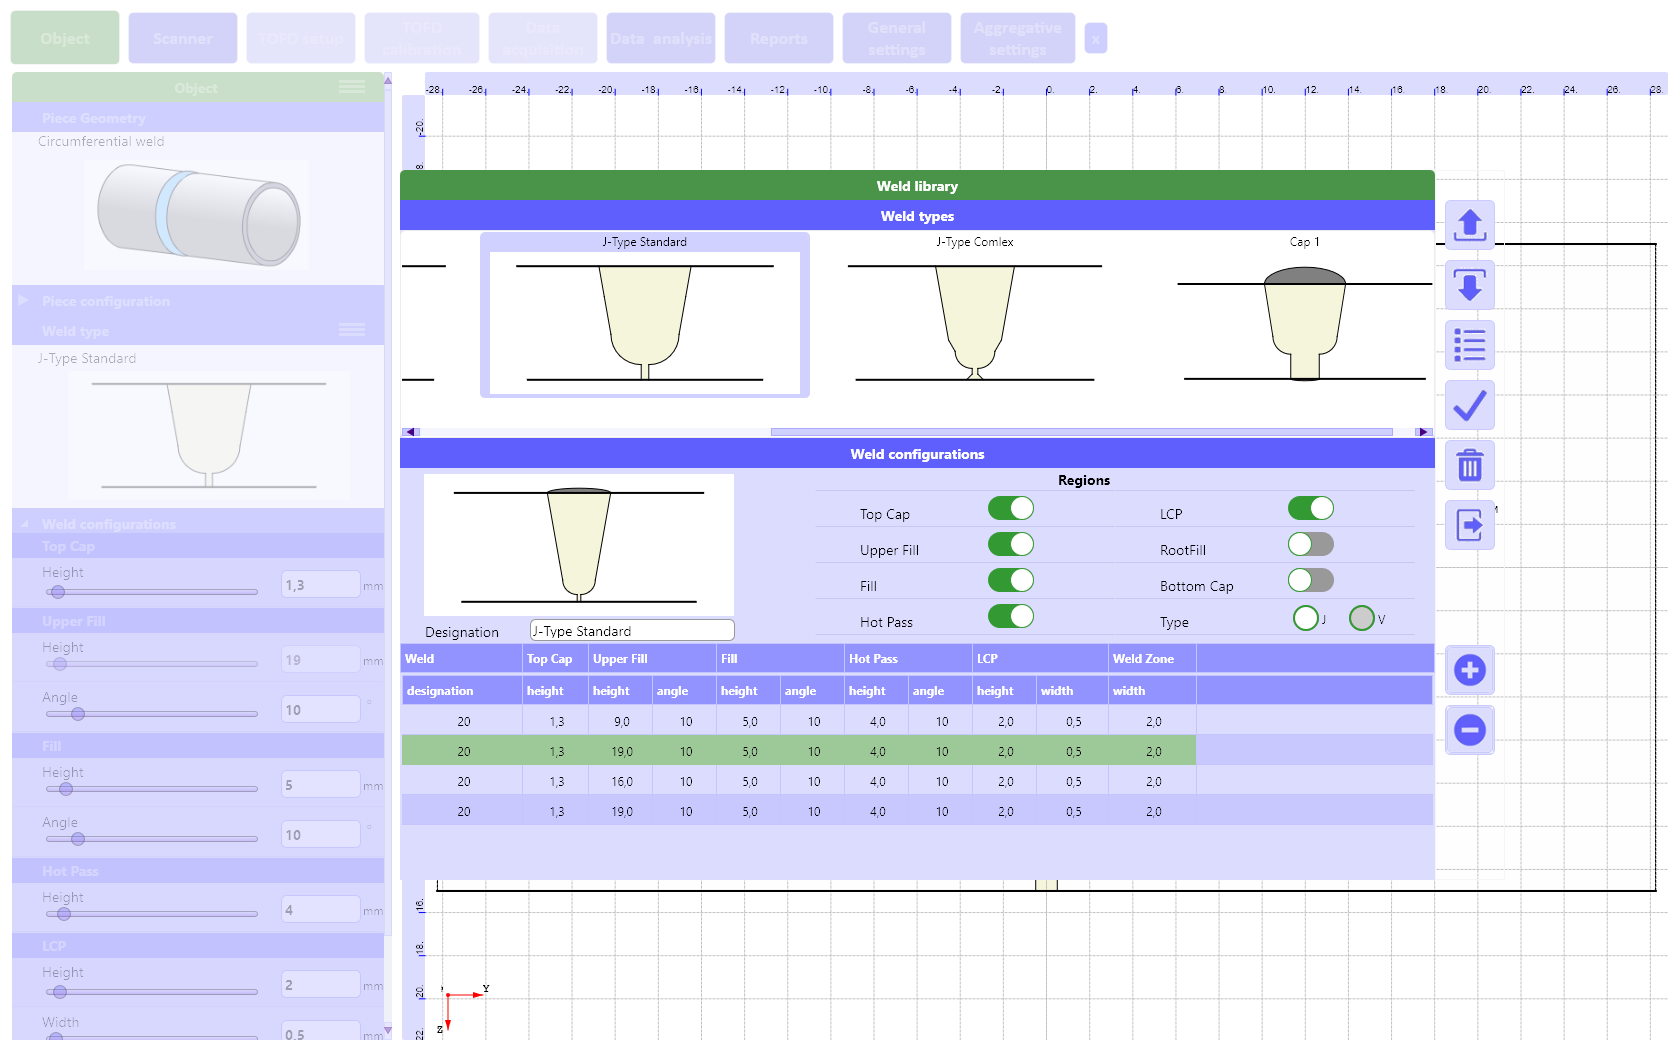The image size is (1680, 1050).
Task: Open the Reports tab
Action: (x=778, y=38)
